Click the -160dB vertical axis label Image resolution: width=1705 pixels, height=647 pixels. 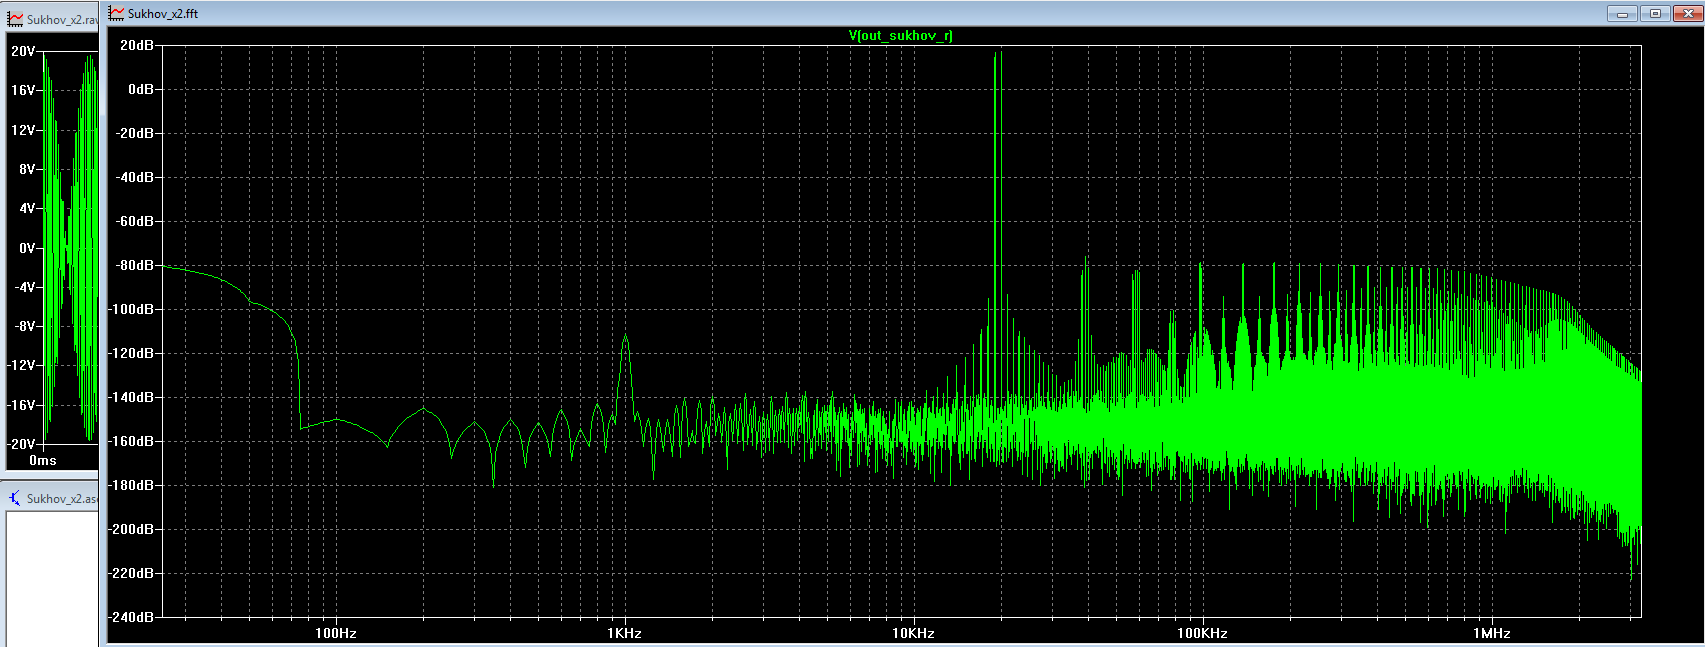click(x=131, y=441)
